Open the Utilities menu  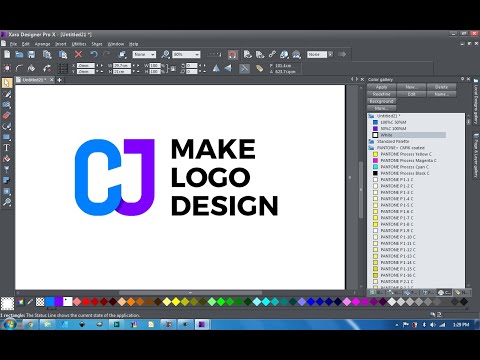79,44
